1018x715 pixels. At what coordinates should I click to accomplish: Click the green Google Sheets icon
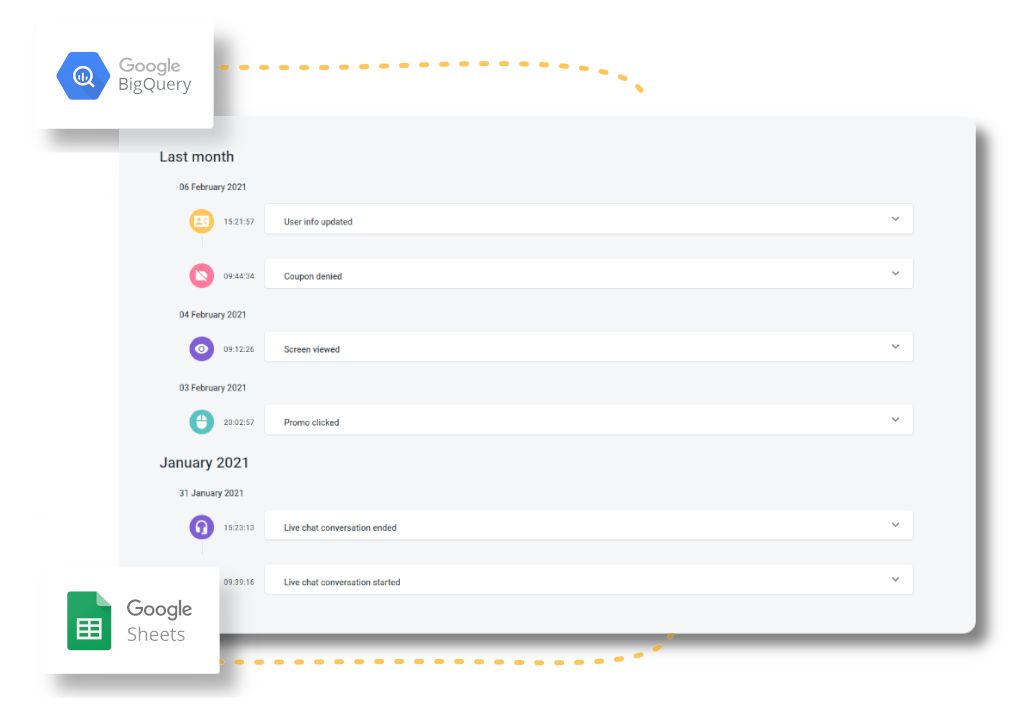tap(88, 620)
